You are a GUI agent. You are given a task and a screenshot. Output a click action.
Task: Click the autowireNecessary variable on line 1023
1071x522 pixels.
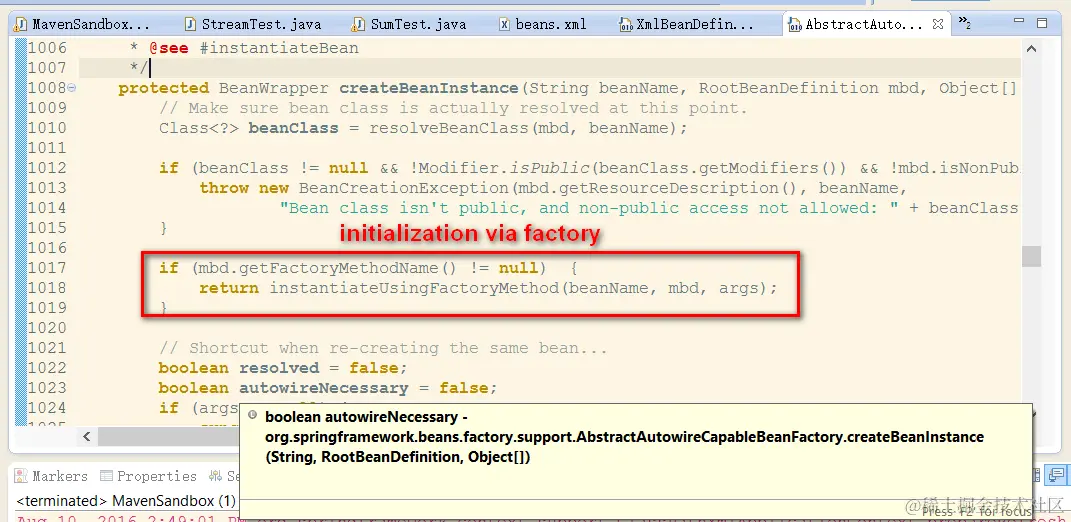click(x=323, y=387)
